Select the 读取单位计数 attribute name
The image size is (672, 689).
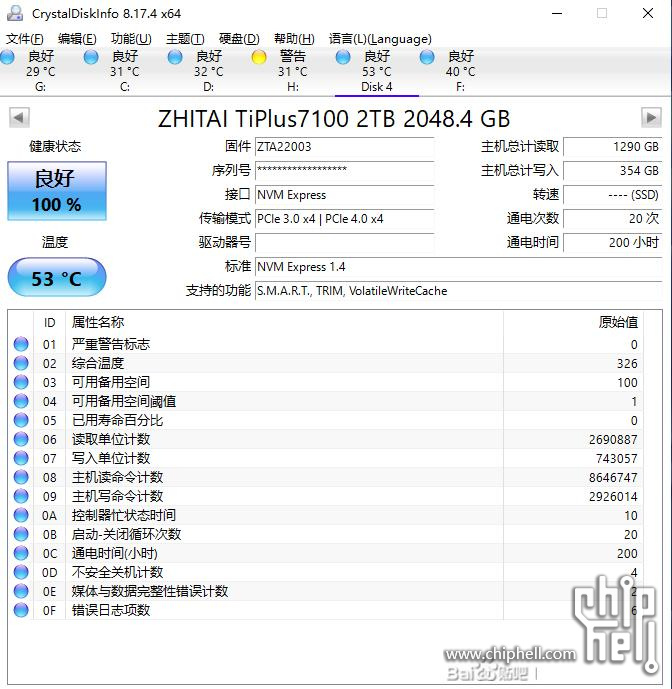pyautogui.click(x=111, y=439)
